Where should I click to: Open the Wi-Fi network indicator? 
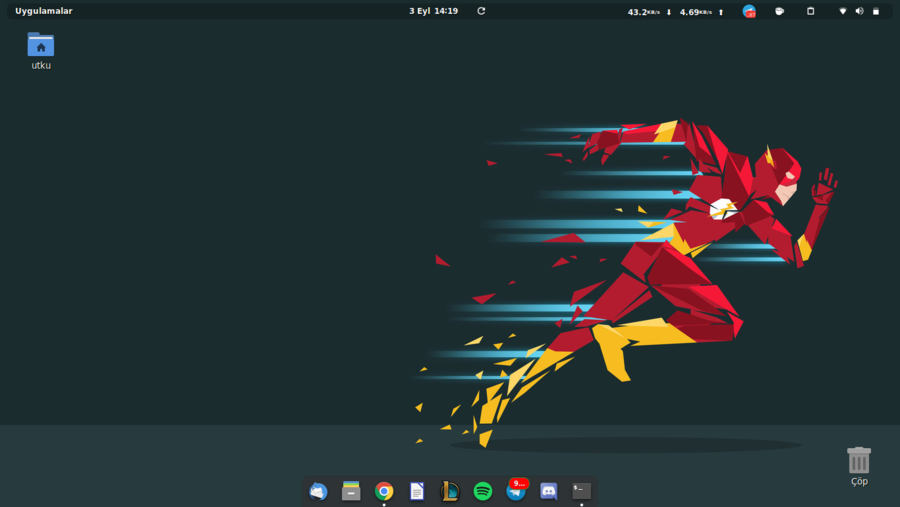pyautogui.click(x=843, y=12)
